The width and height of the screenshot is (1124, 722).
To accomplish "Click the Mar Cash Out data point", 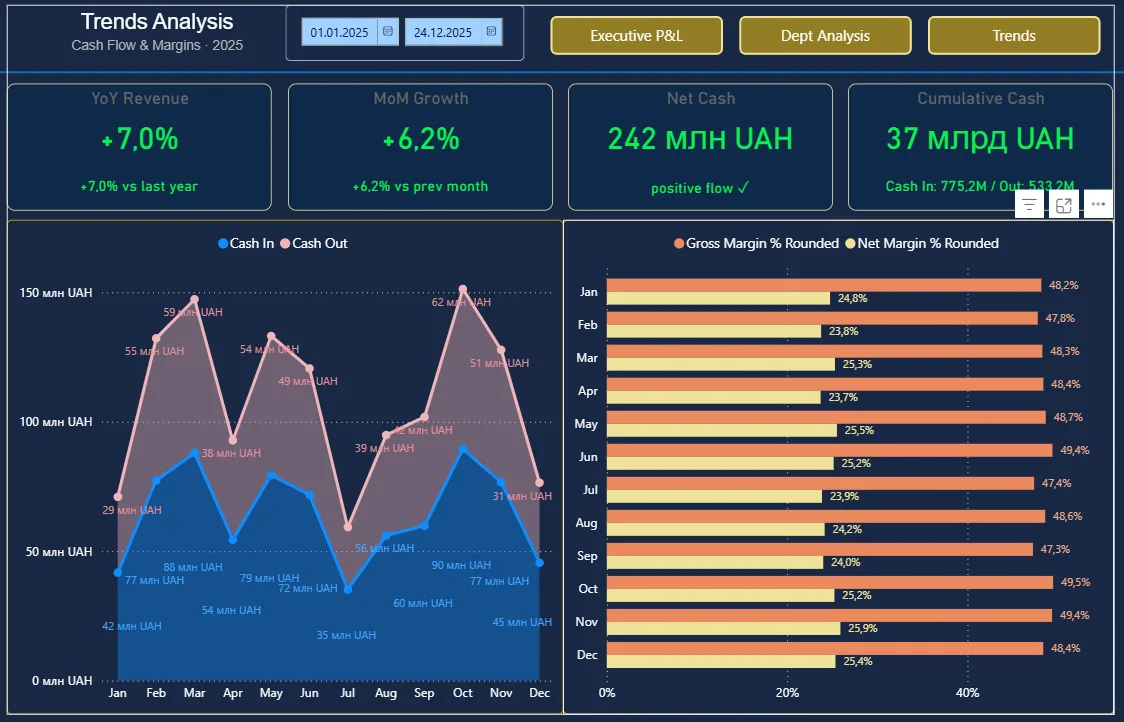I will pos(194,299).
